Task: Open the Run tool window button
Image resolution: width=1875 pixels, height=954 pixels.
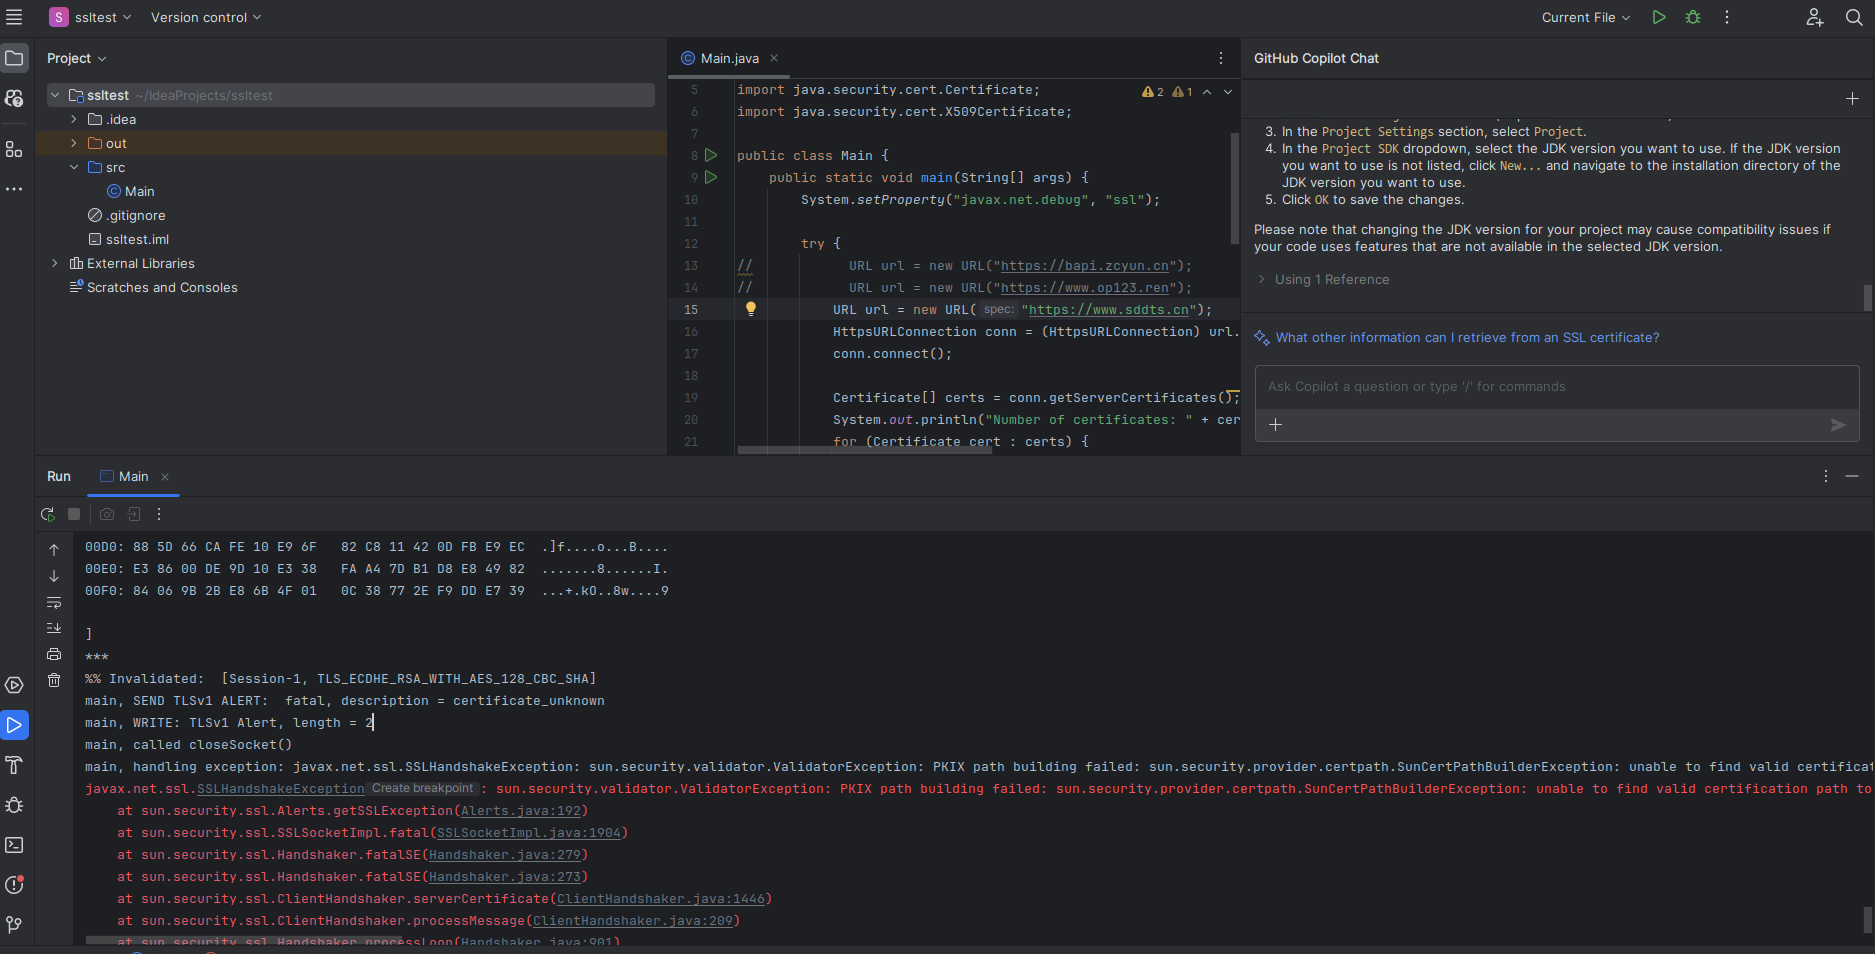Action: coord(14,725)
